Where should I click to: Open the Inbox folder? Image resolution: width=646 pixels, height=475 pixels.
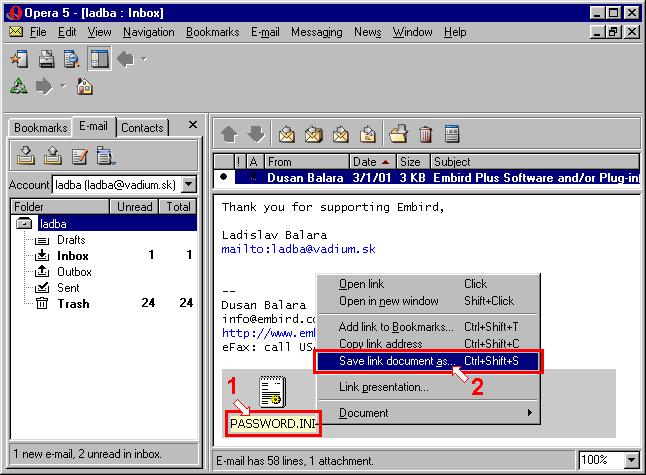pyautogui.click(x=73, y=256)
